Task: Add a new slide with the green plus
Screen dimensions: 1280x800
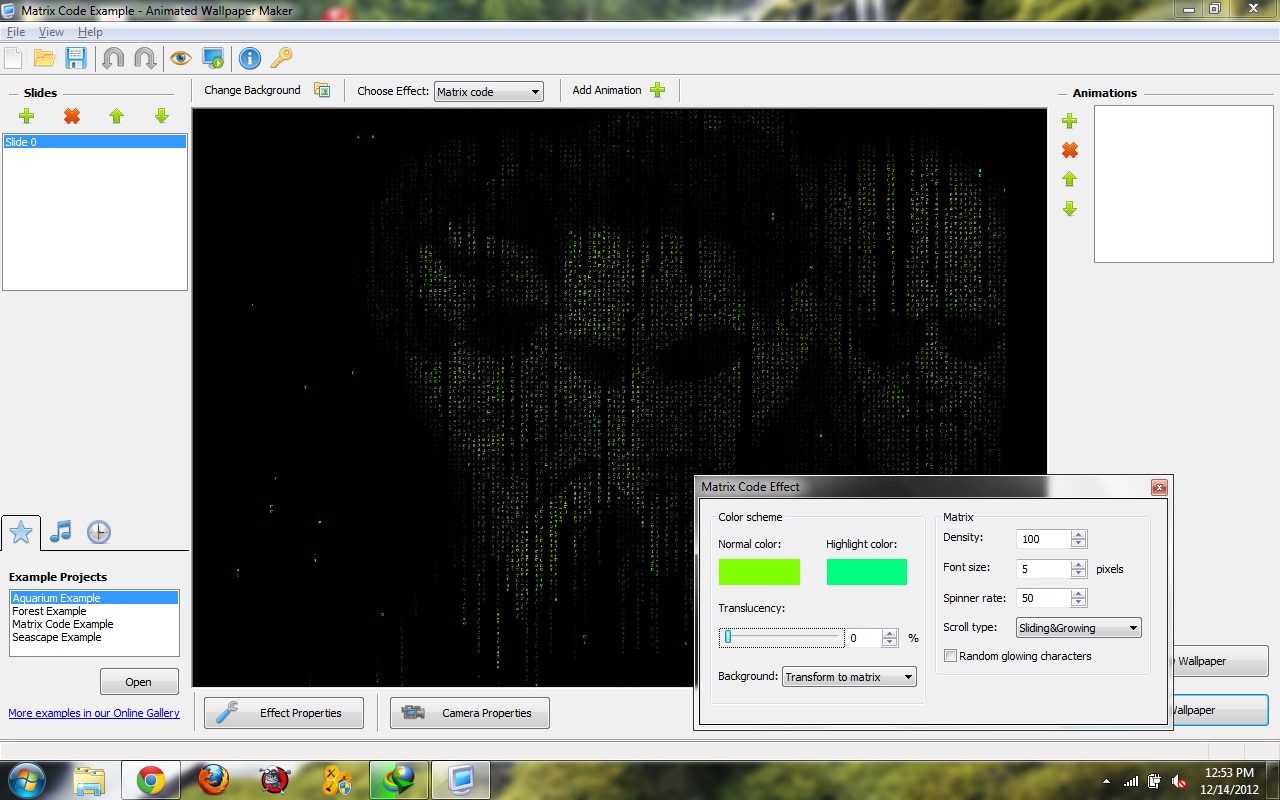Action: pyautogui.click(x=27, y=116)
